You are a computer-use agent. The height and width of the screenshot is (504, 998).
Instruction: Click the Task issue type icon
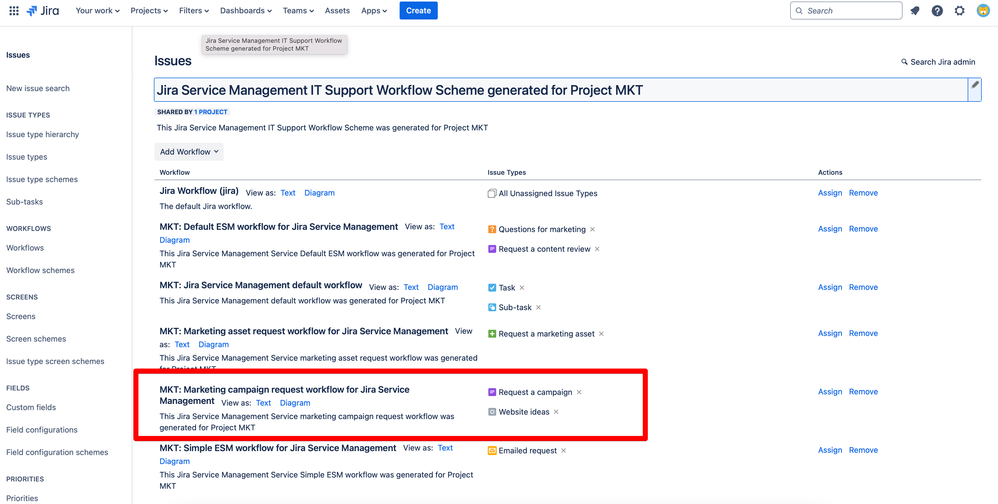[492, 288]
